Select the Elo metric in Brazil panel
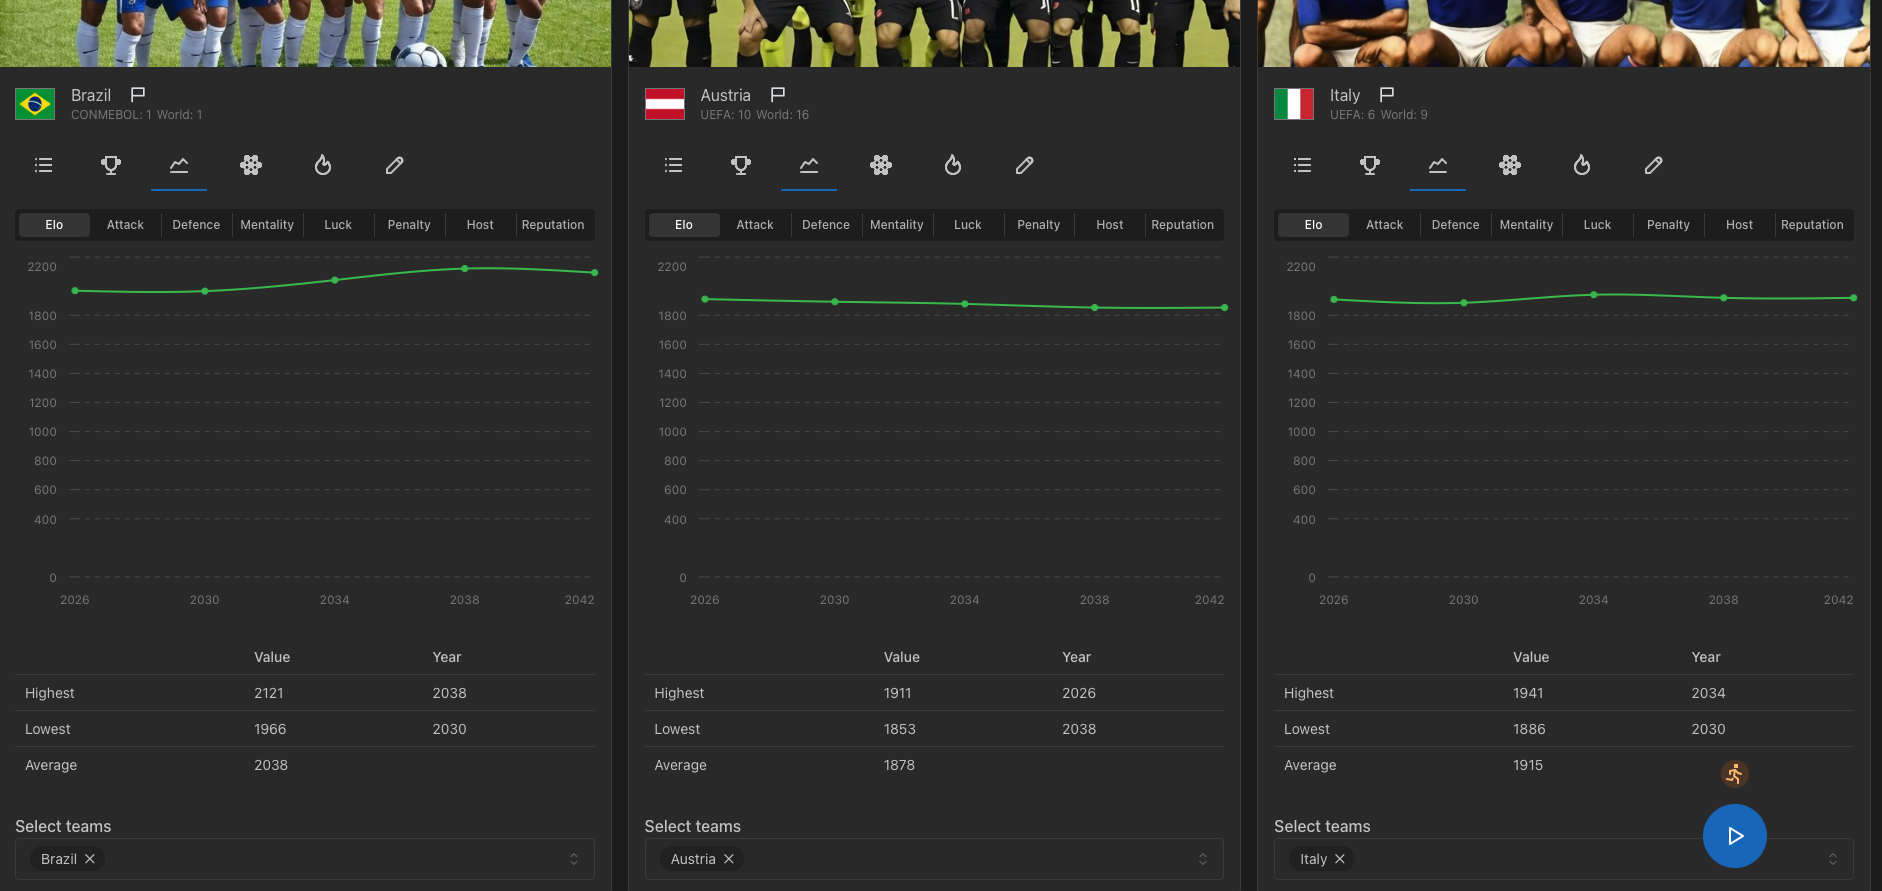 pos(54,225)
